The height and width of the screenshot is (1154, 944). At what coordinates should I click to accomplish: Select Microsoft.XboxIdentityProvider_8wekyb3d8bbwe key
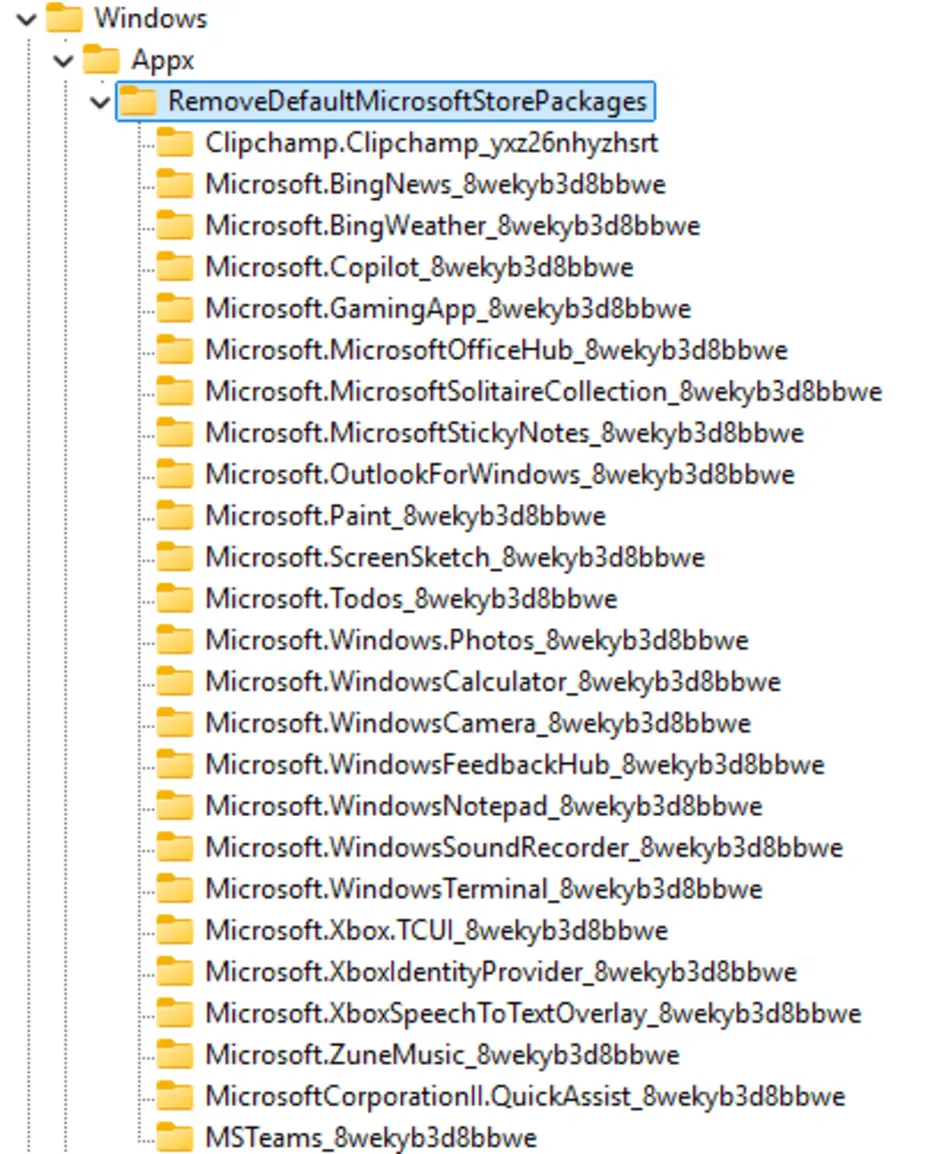click(500, 972)
